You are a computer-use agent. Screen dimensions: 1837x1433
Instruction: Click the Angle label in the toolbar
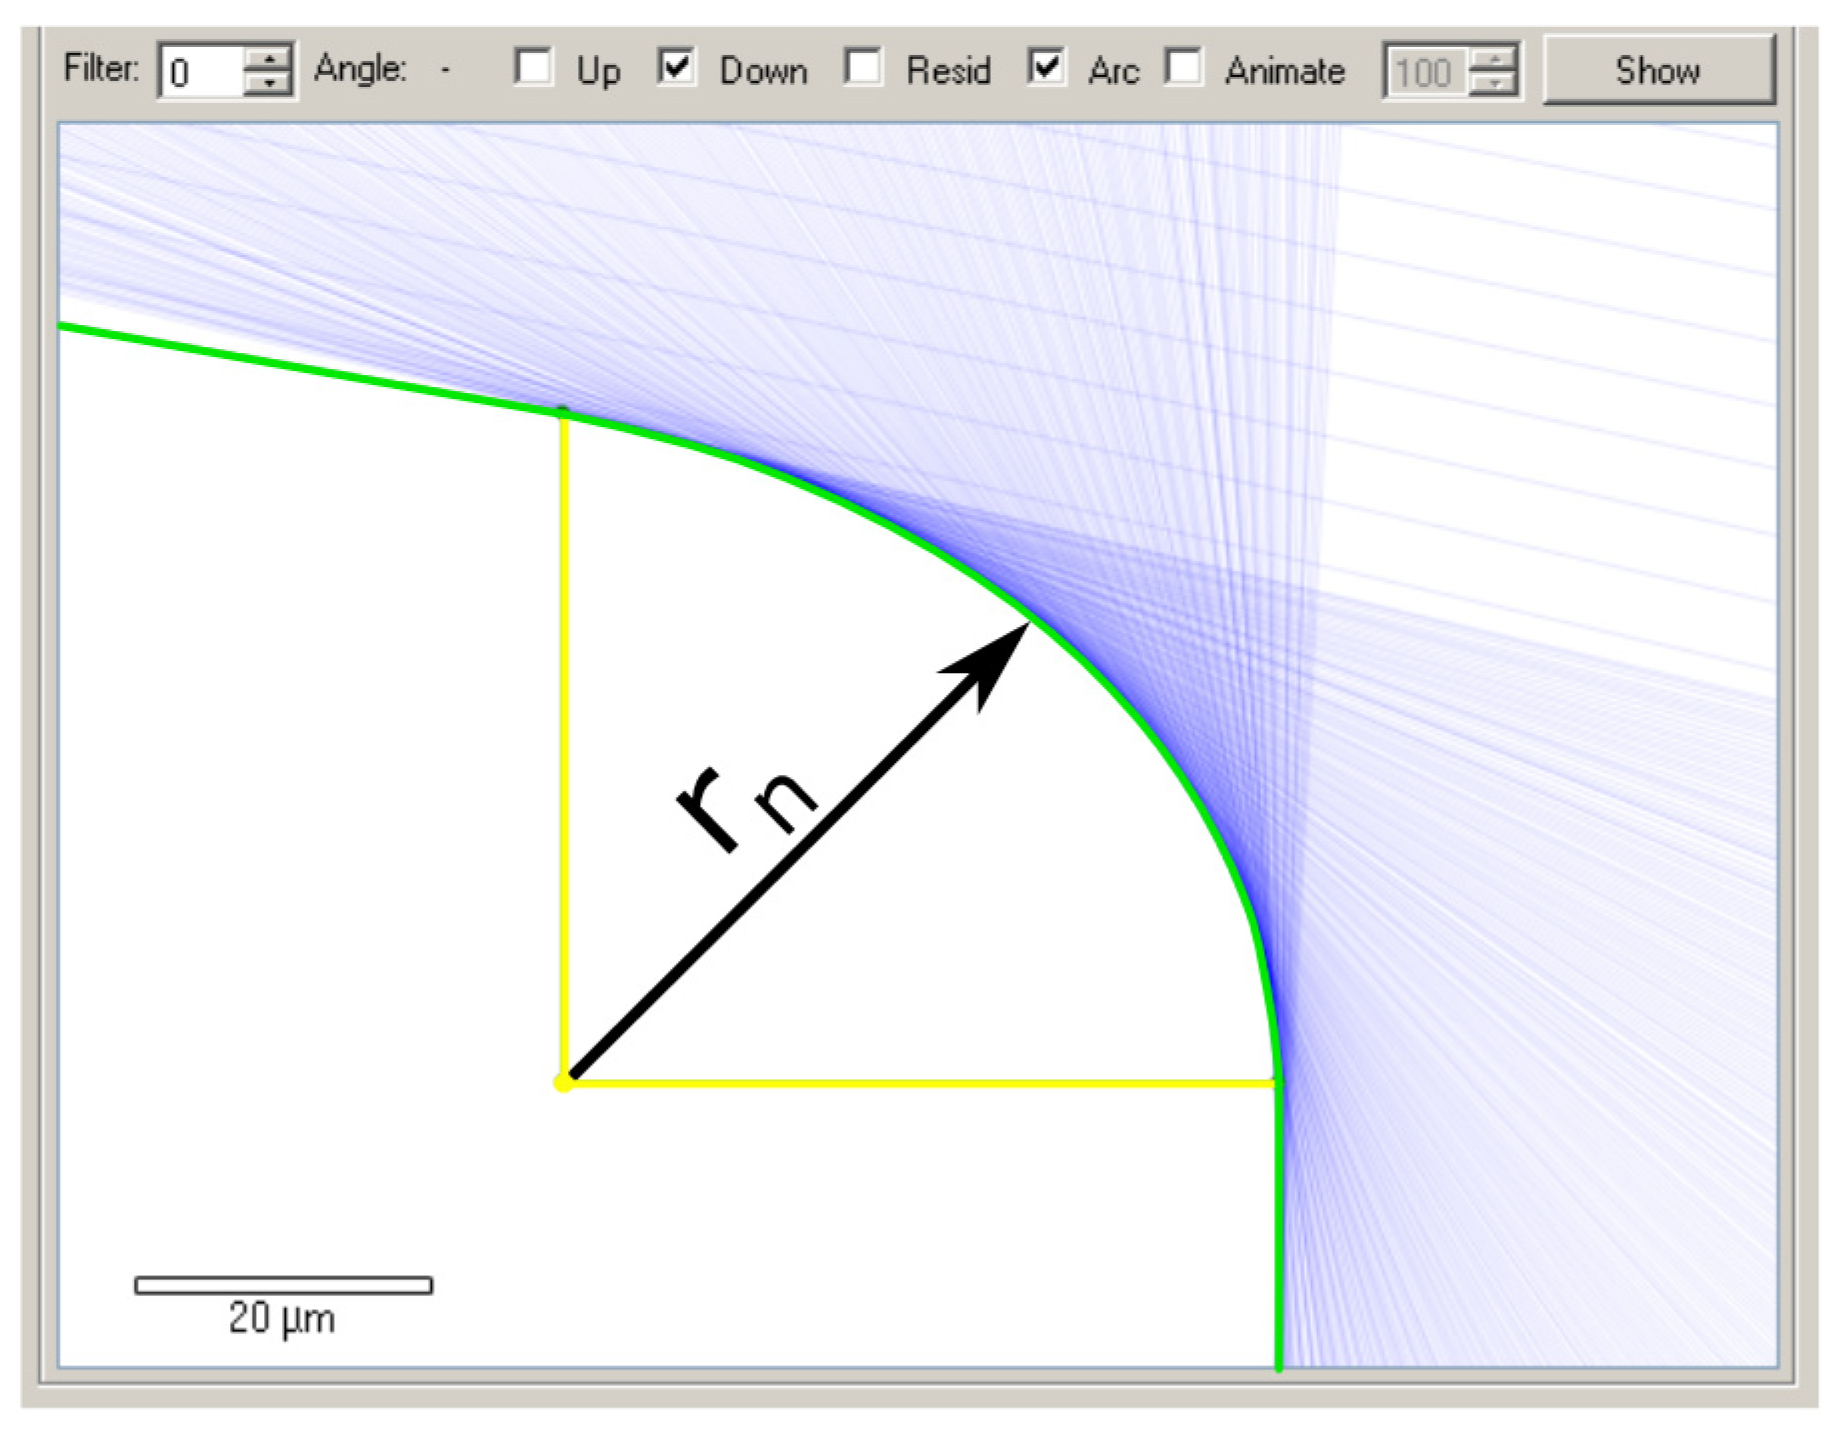tap(360, 69)
